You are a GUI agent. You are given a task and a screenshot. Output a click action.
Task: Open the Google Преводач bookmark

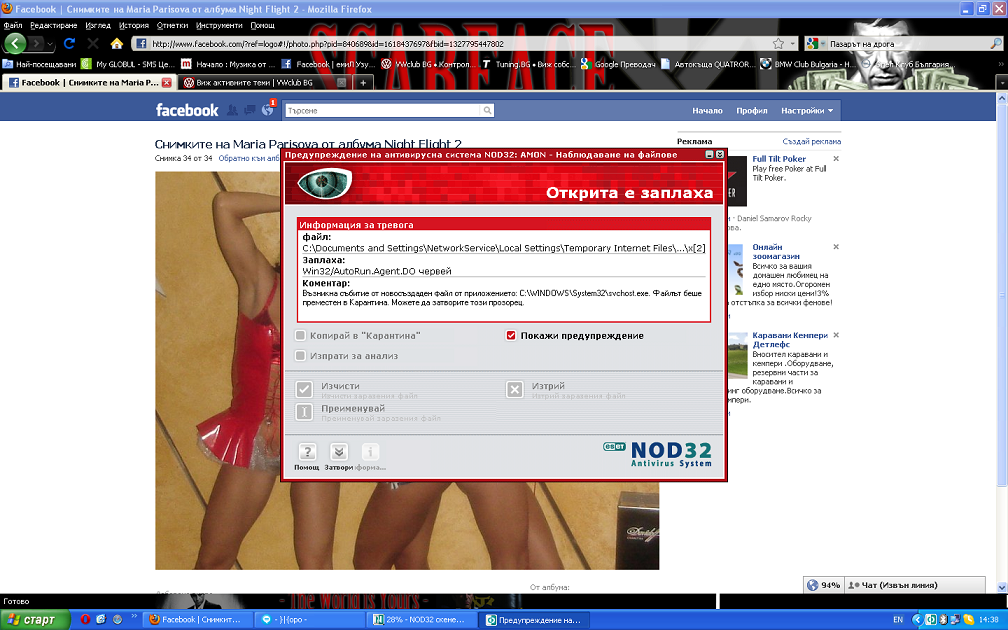pyautogui.click(x=618, y=64)
